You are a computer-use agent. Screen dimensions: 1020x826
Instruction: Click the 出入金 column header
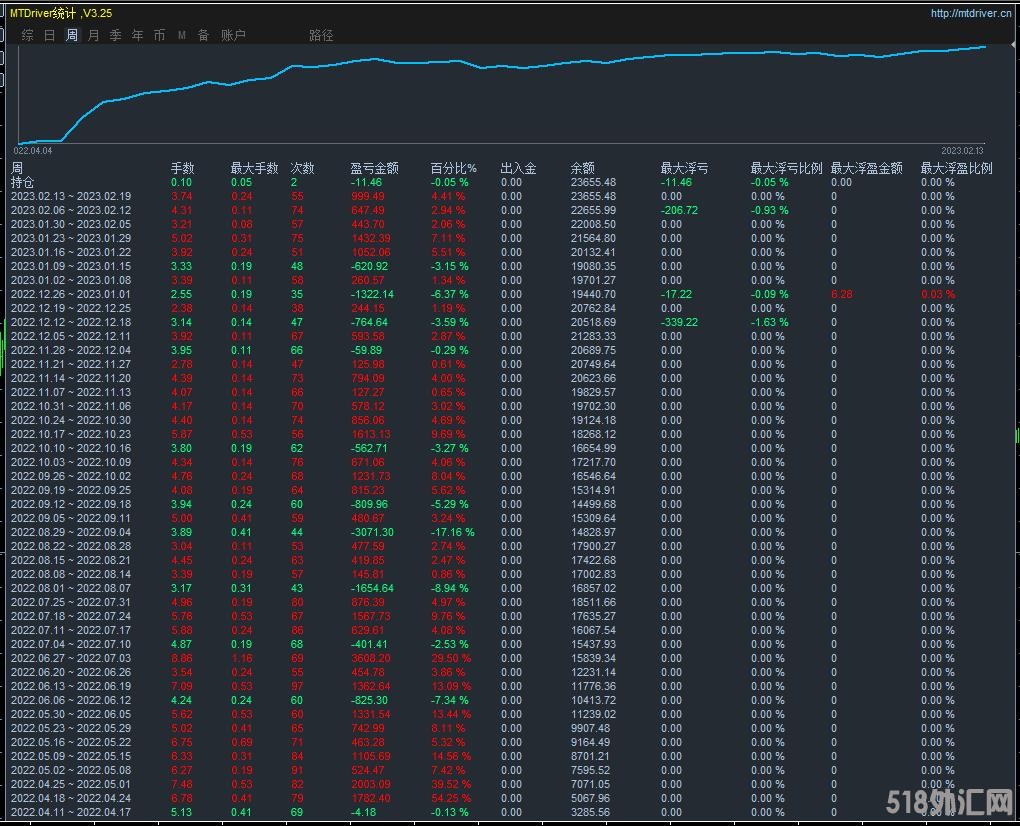coord(518,168)
